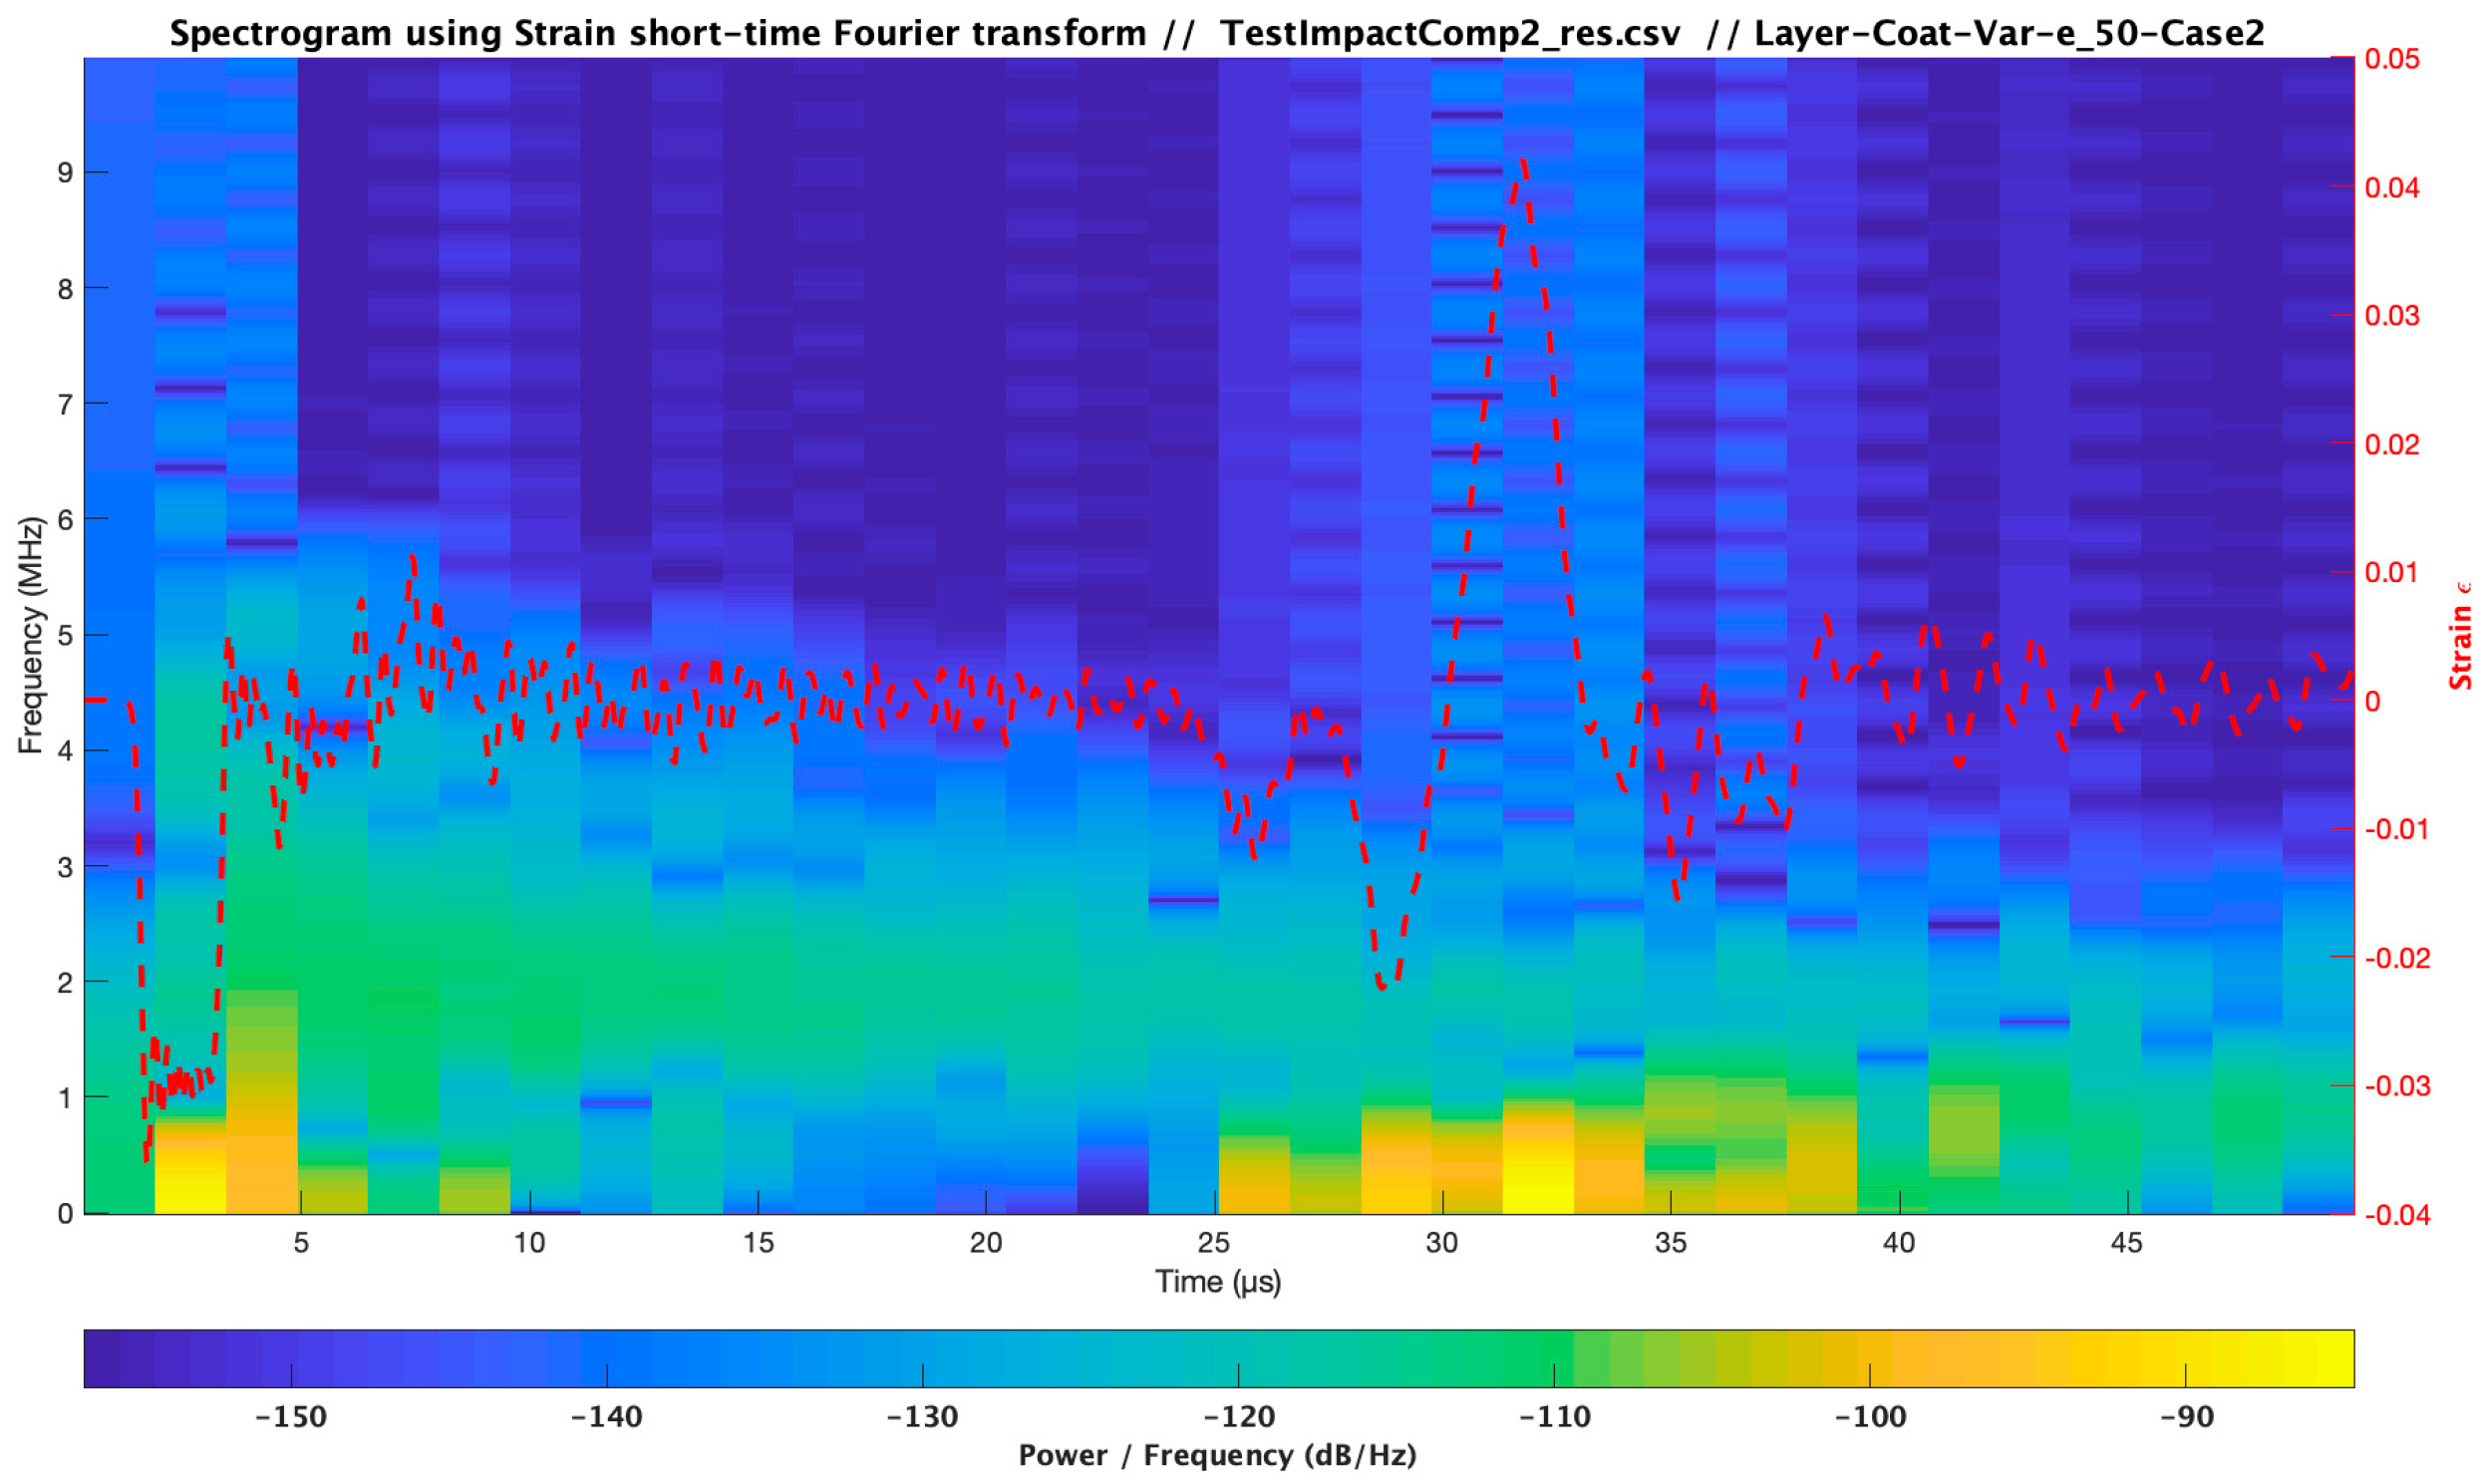Click the 5 MHz frequency tick label
The image size is (2484, 1484).
point(65,636)
